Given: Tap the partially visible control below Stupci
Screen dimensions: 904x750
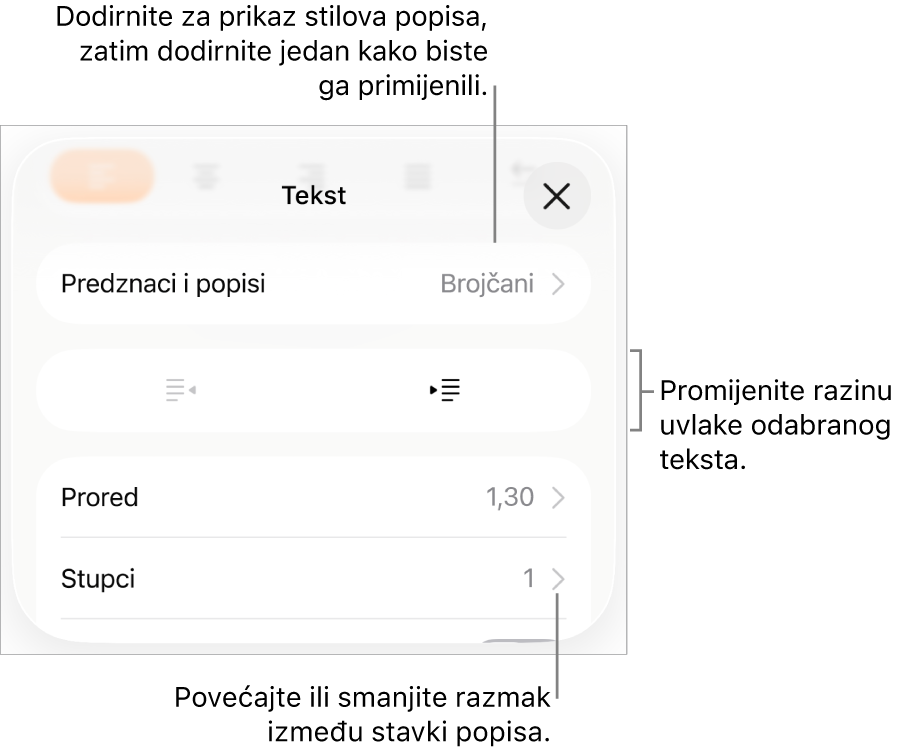Looking at the screenshot, I should coord(519,641).
